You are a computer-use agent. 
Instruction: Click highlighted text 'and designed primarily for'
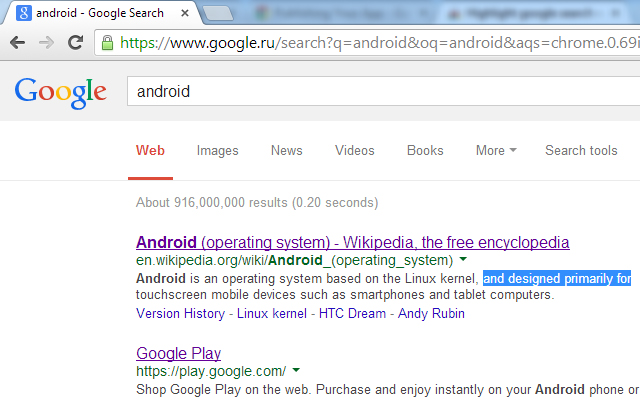[x=557, y=278]
